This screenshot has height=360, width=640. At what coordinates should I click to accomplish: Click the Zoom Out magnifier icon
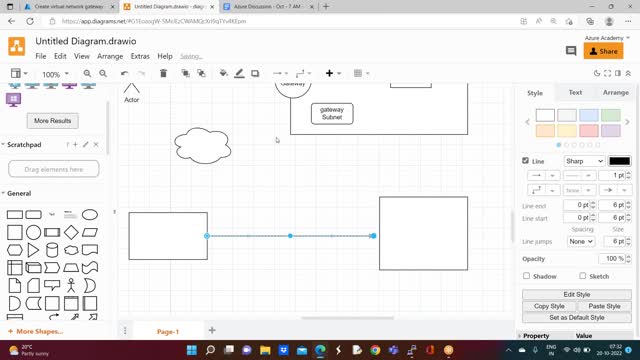(103, 73)
